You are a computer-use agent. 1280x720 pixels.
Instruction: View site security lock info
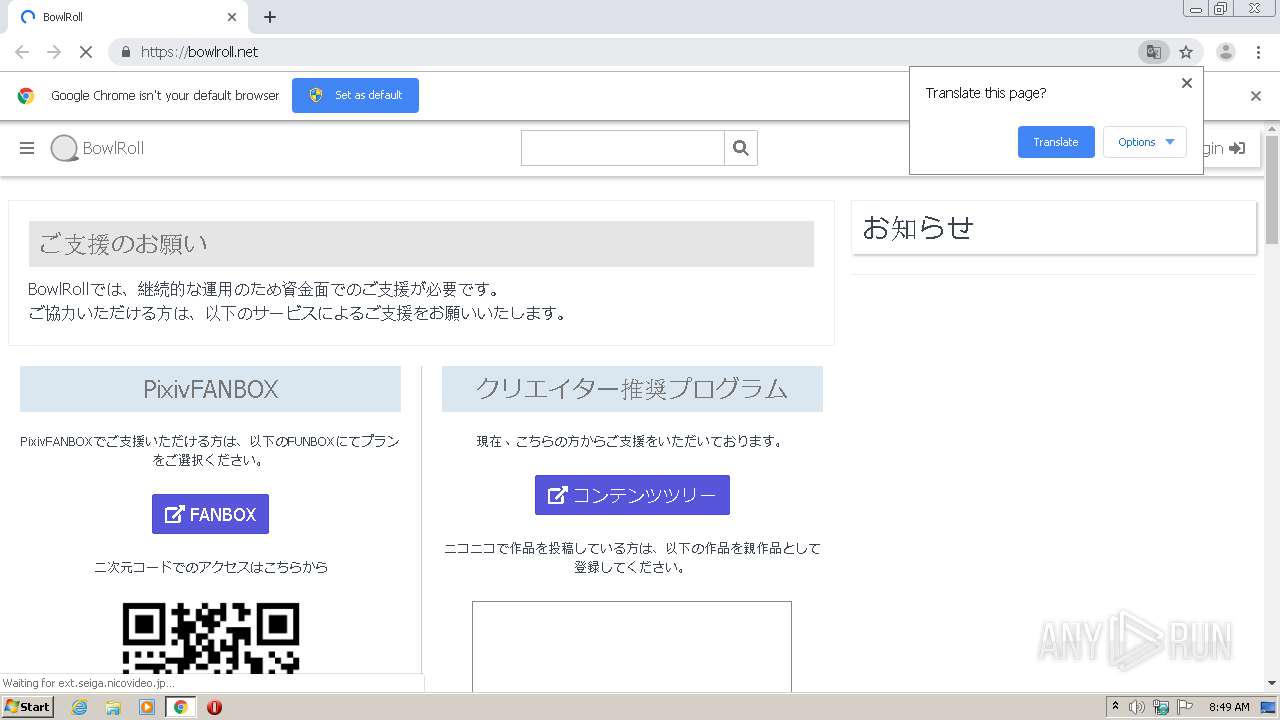pos(125,52)
